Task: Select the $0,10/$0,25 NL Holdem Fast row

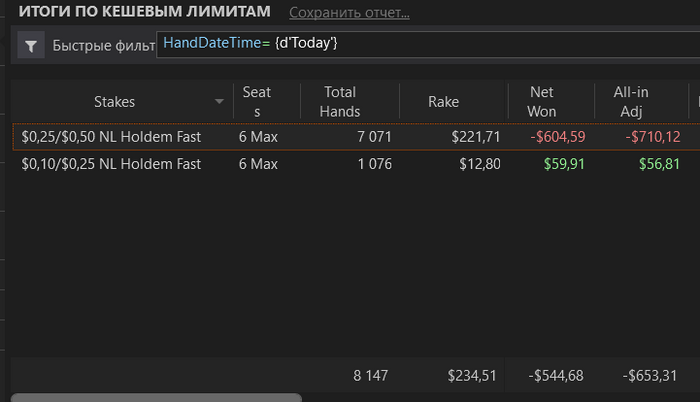Action: coord(356,164)
